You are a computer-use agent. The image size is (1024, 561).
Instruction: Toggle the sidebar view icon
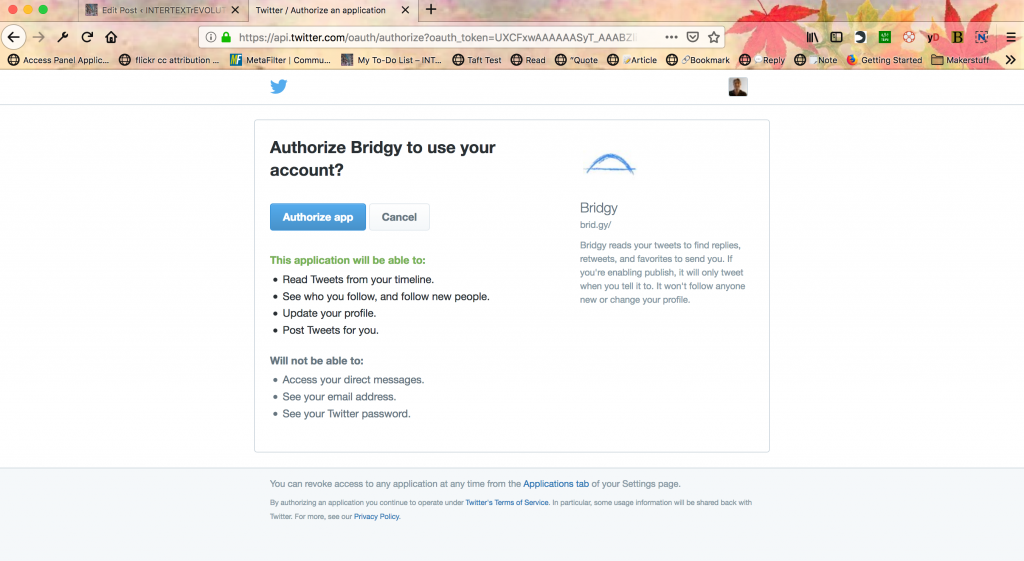pos(836,37)
